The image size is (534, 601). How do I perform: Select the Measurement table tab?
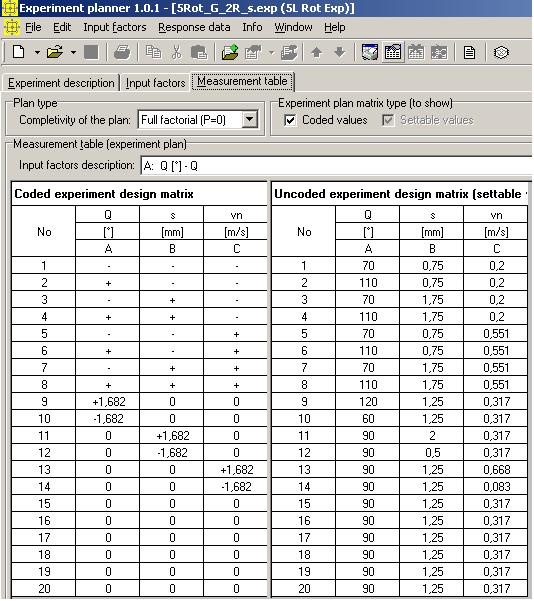(242, 81)
